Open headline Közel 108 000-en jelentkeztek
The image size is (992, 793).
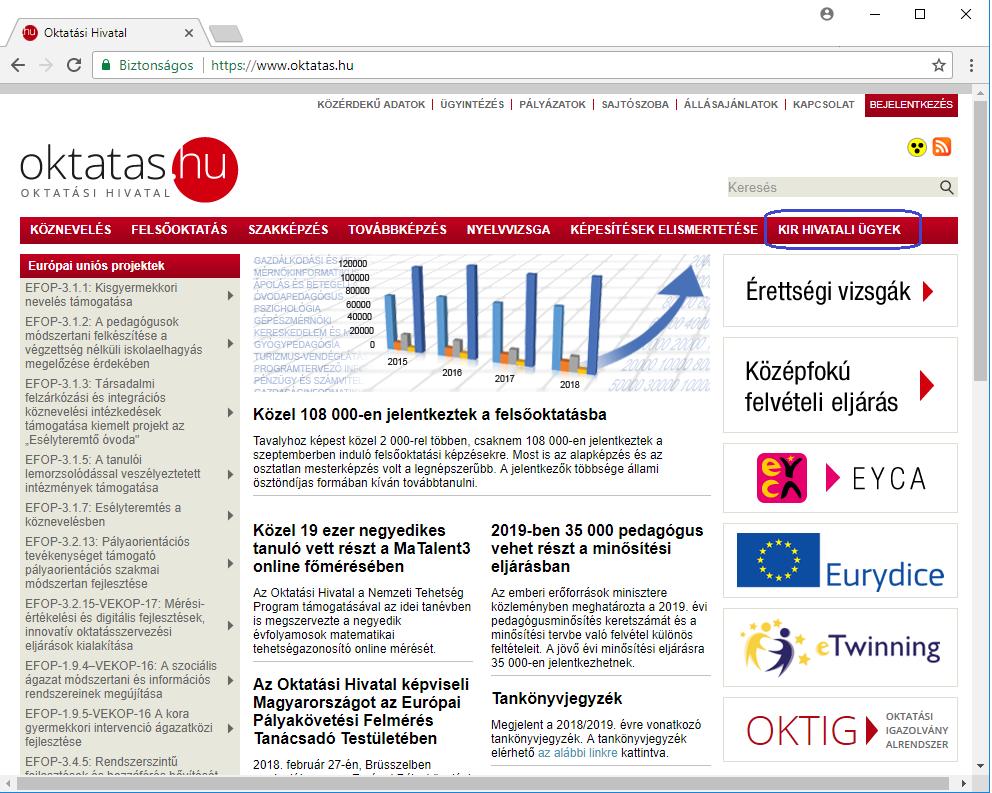430,415
